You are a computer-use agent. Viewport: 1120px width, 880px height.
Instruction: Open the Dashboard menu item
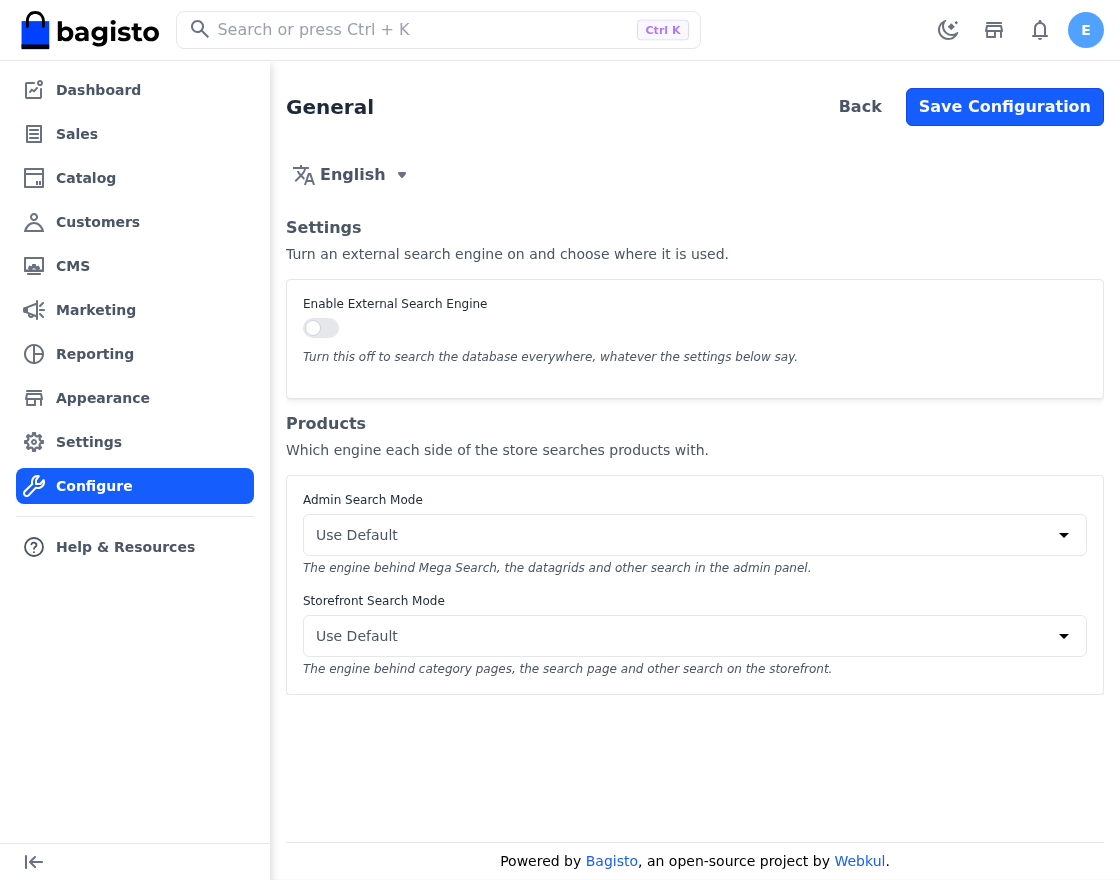pyautogui.click(x=135, y=90)
